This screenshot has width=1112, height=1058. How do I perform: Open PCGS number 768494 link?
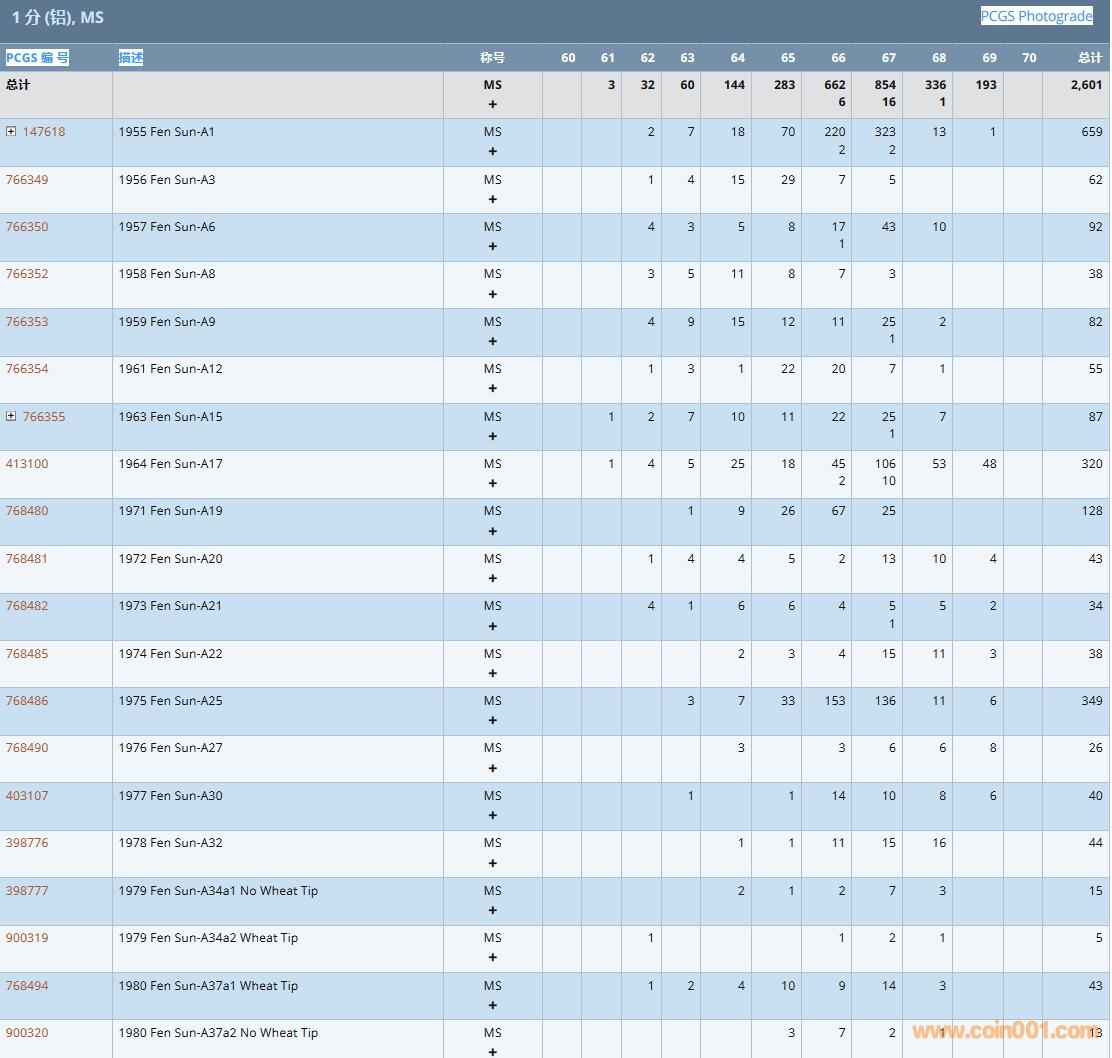[x=27, y=986]
